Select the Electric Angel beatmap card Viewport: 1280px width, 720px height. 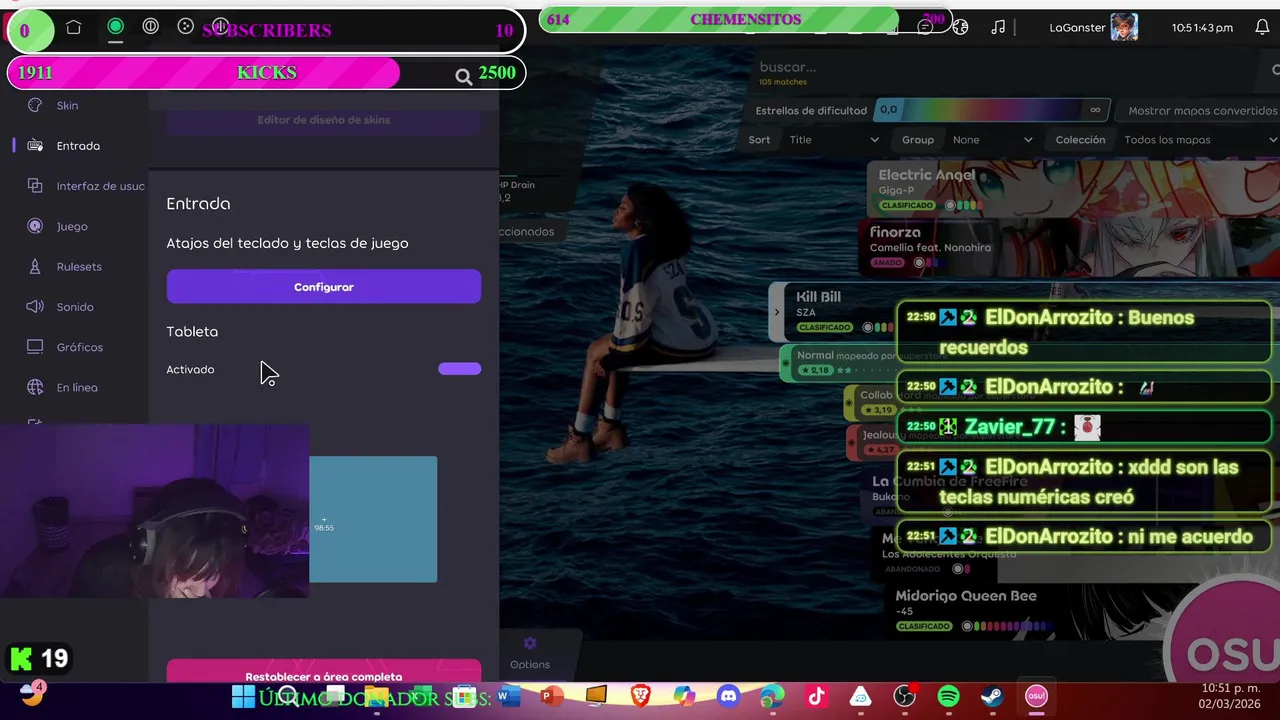[x=1073, y=189]
